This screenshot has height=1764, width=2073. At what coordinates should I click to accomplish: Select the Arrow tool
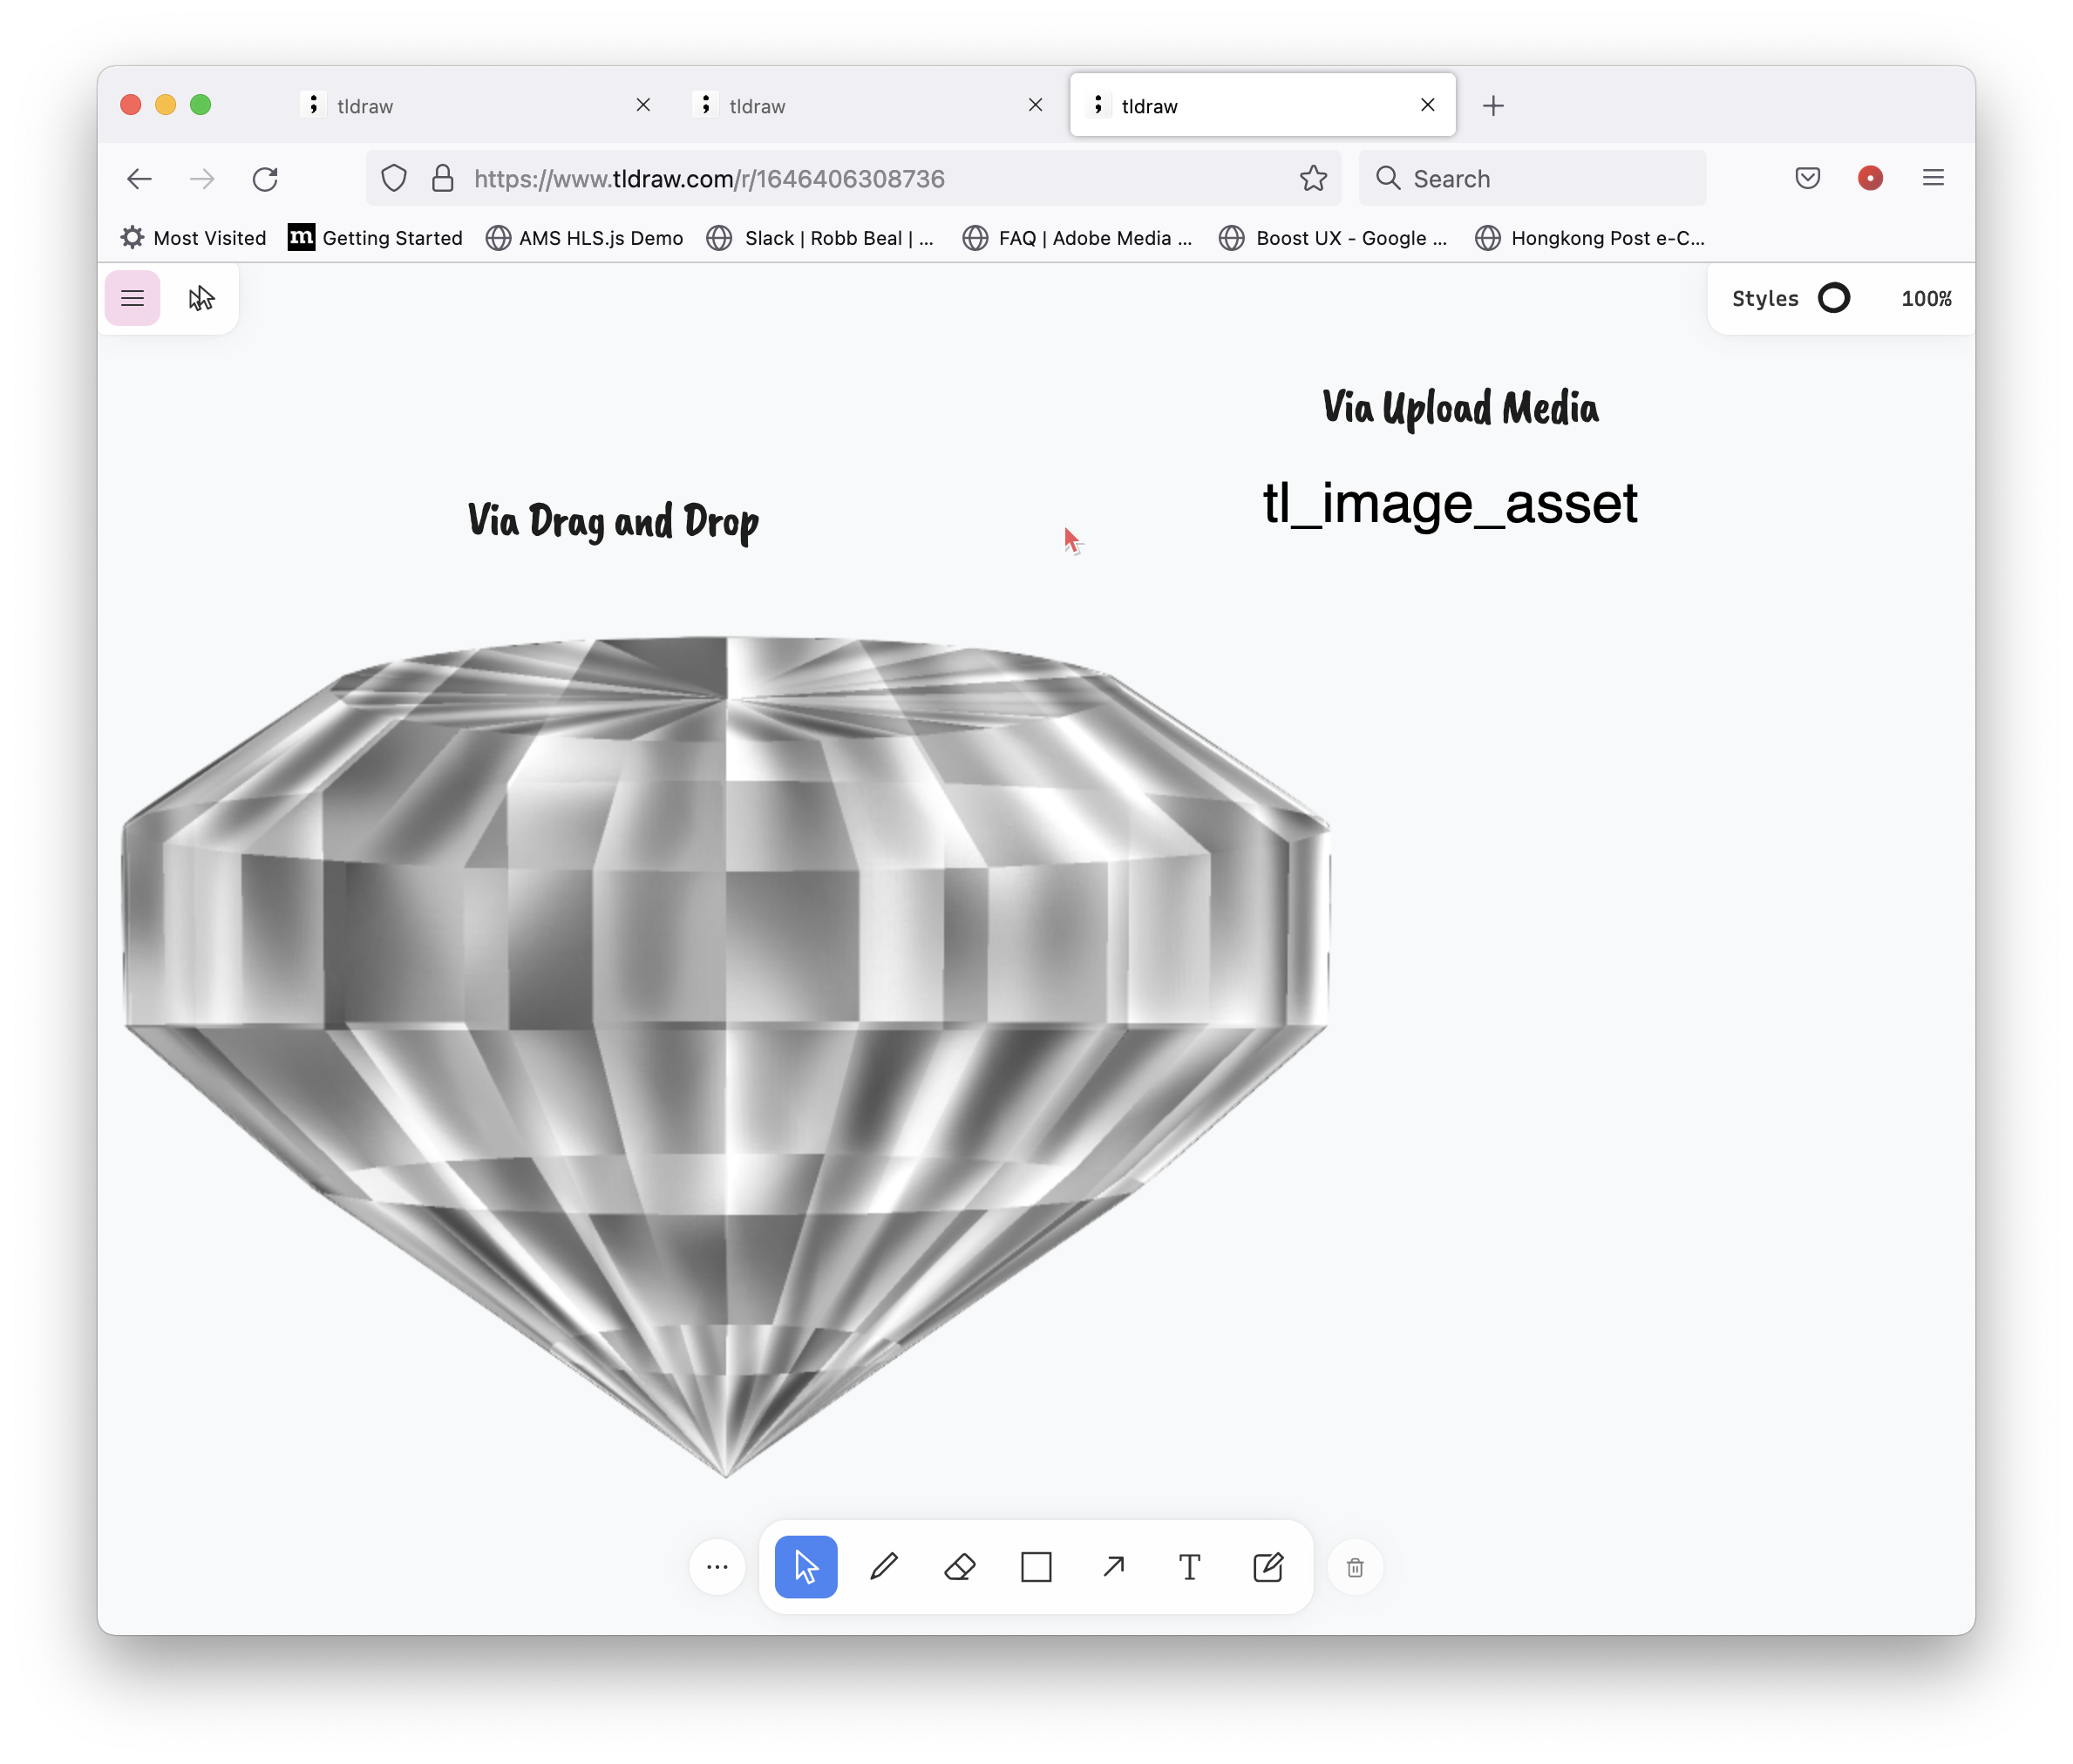(x=1113, y=1567)
